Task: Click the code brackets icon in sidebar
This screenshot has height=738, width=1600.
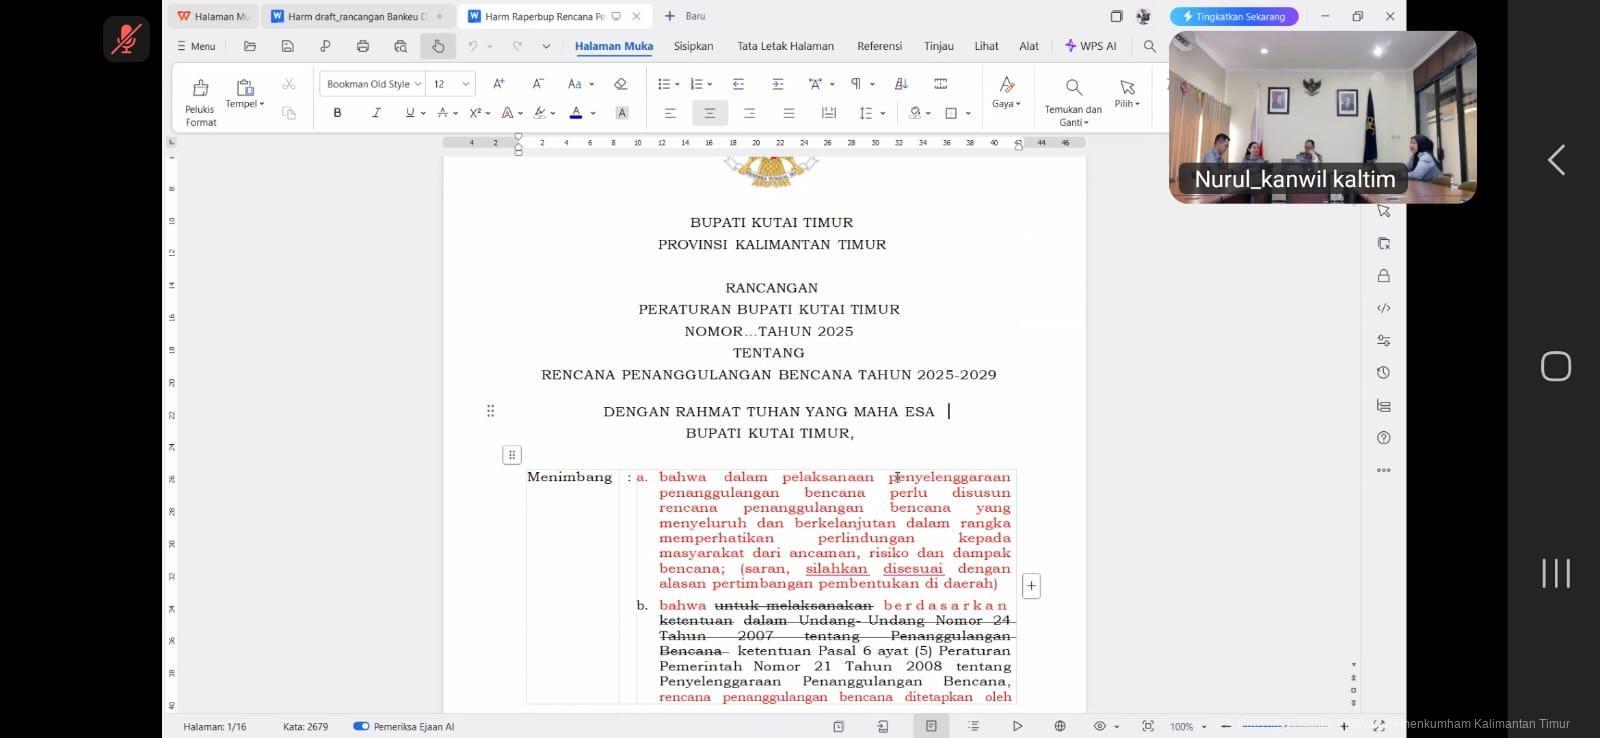Action: click(1384, 308)
